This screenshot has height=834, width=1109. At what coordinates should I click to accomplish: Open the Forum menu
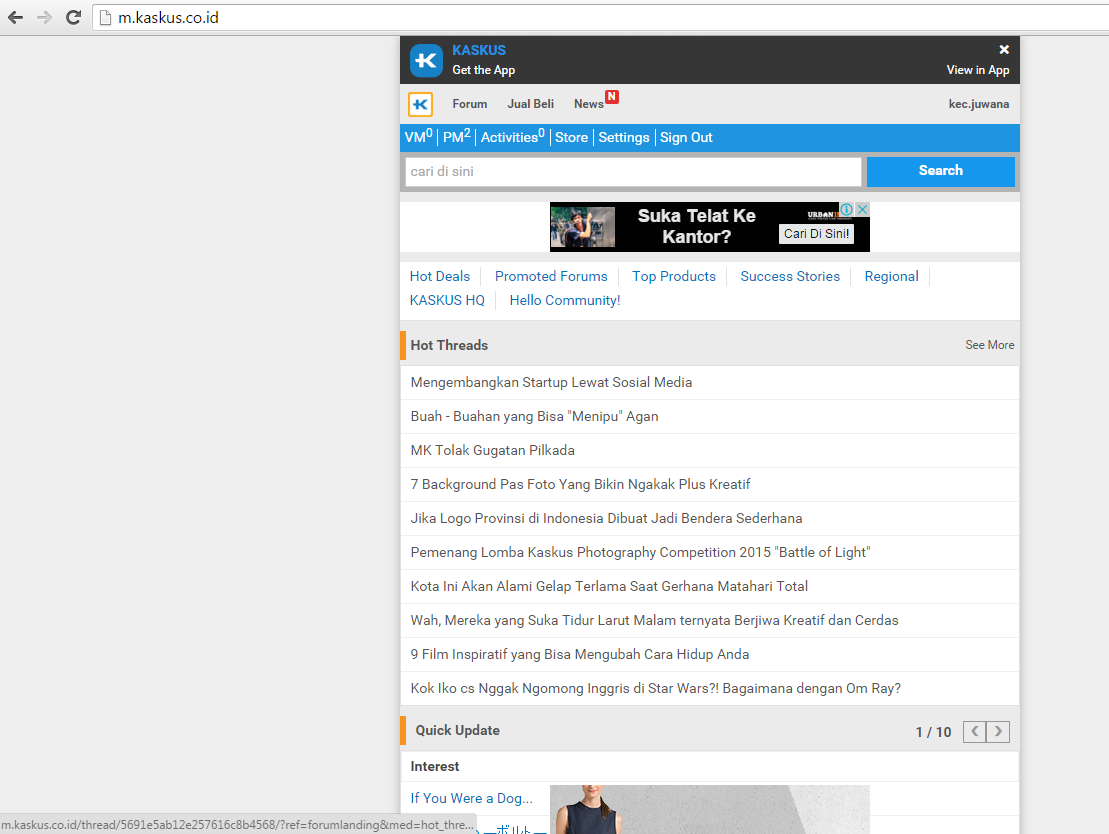[x=470, y=104]
